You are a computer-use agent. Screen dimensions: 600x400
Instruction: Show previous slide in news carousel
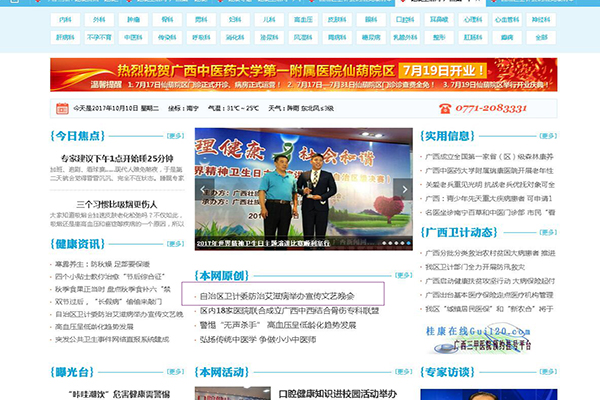[x=203, y=189]
